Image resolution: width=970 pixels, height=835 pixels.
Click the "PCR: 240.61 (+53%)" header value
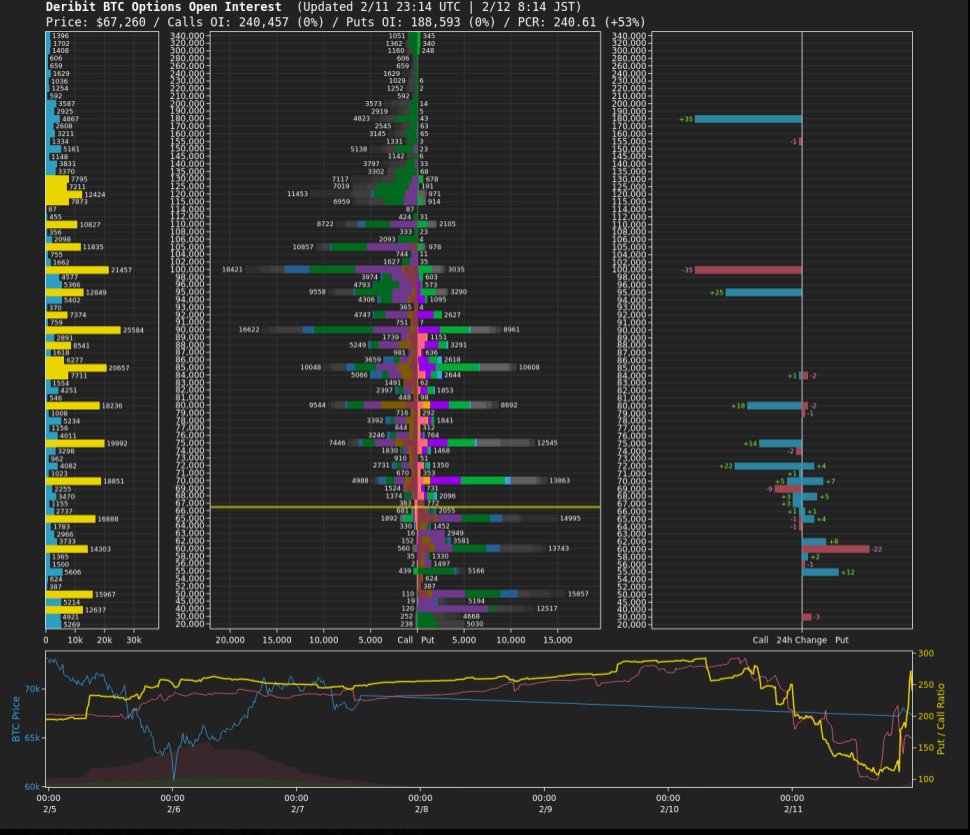(x=581, y=22)
